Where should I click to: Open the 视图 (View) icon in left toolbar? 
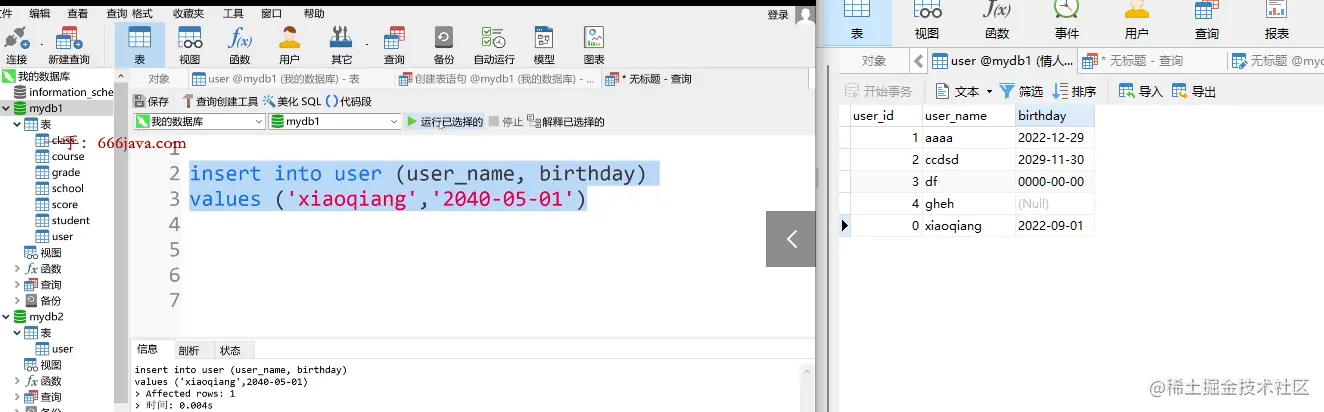[190, 45]
